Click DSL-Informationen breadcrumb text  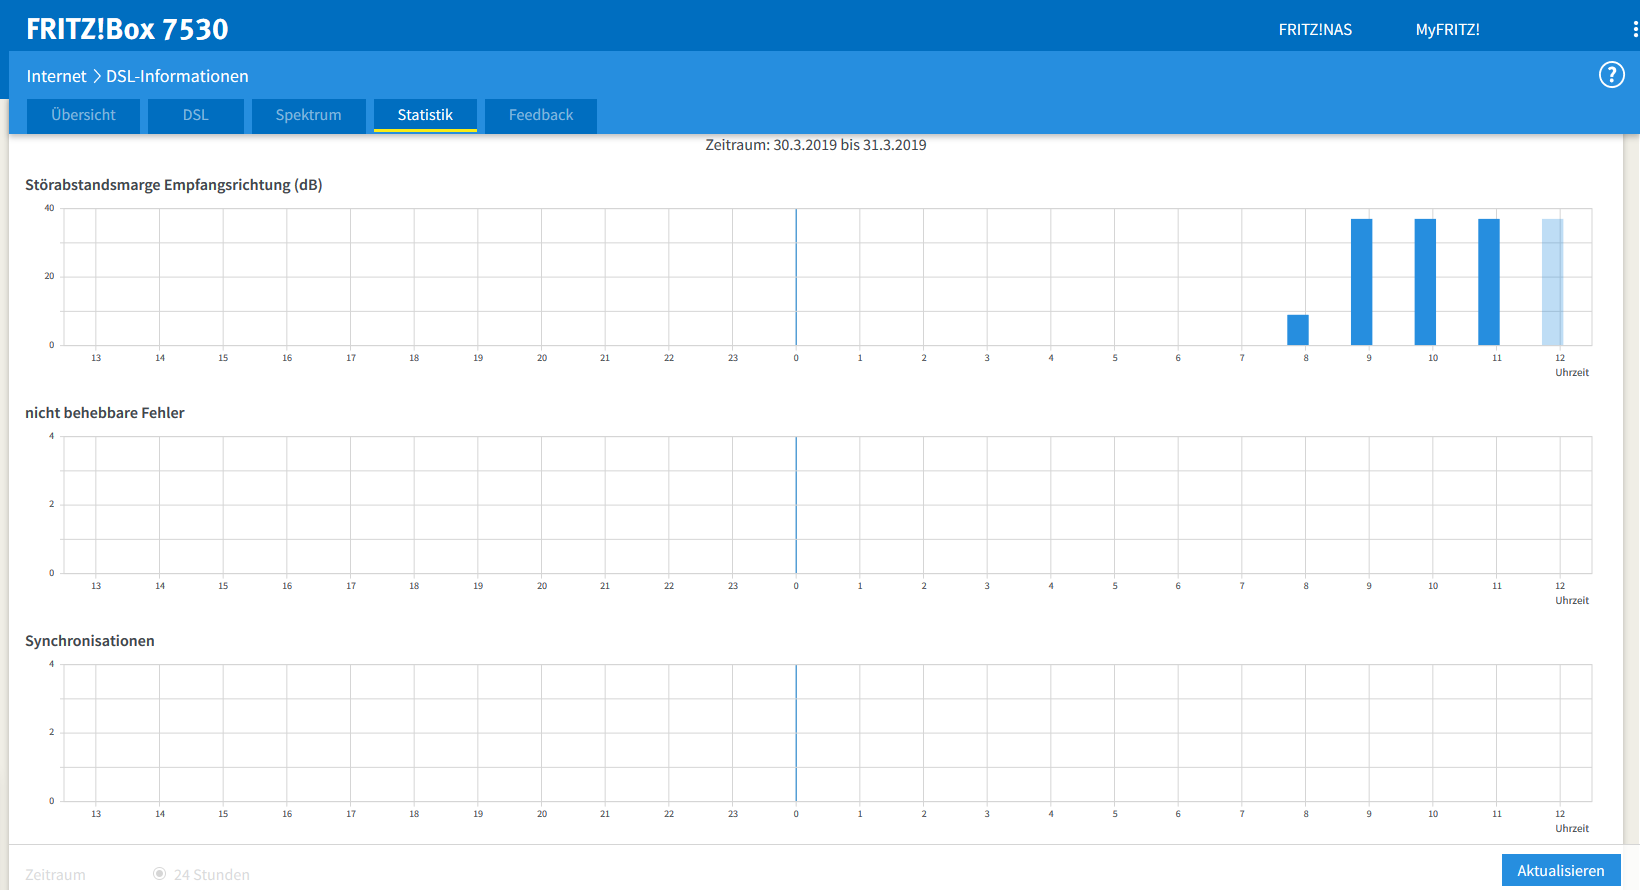[x=177, y=76]
